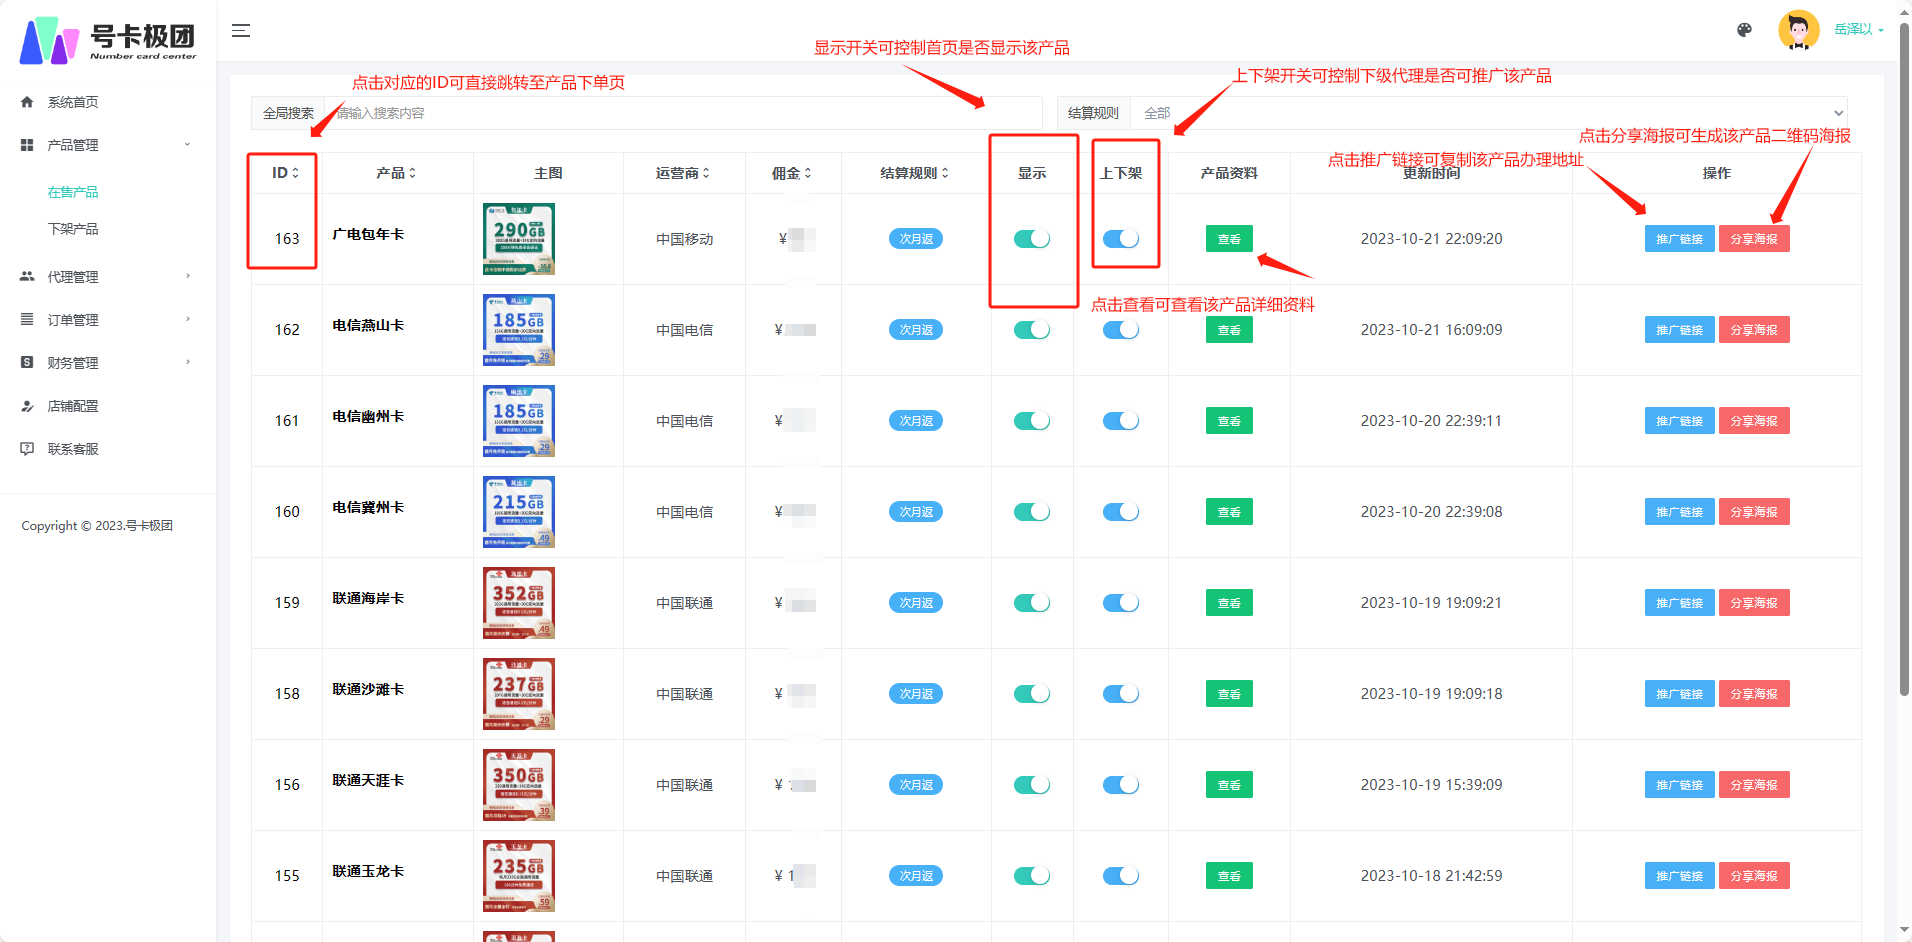Image resolution: width=1912 pixels, height=942 pixels.
Task: Toggle 显示 switch for 电信冀州卡
Action: pos(1032,512)
